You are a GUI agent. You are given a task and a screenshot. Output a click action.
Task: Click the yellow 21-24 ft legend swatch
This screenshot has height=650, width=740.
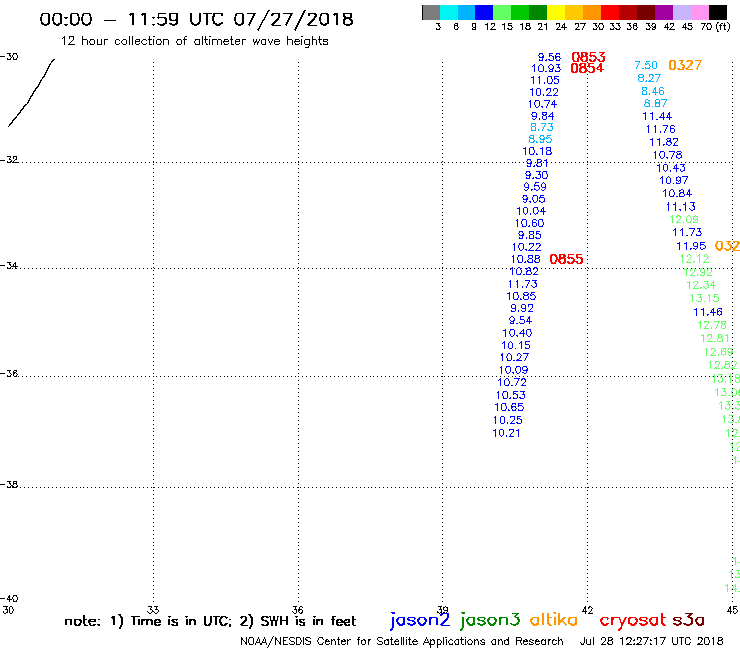pos(556,12)
